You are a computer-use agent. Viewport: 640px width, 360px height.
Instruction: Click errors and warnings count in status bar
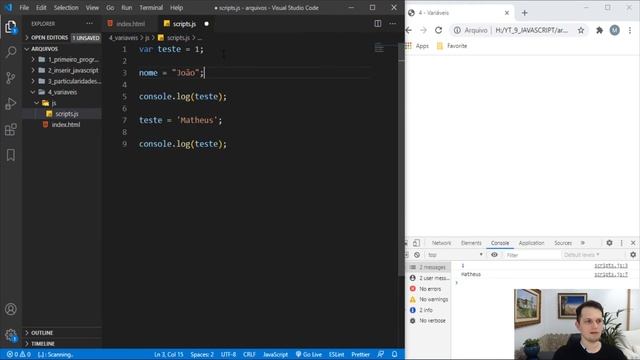[x=19, y=354]
